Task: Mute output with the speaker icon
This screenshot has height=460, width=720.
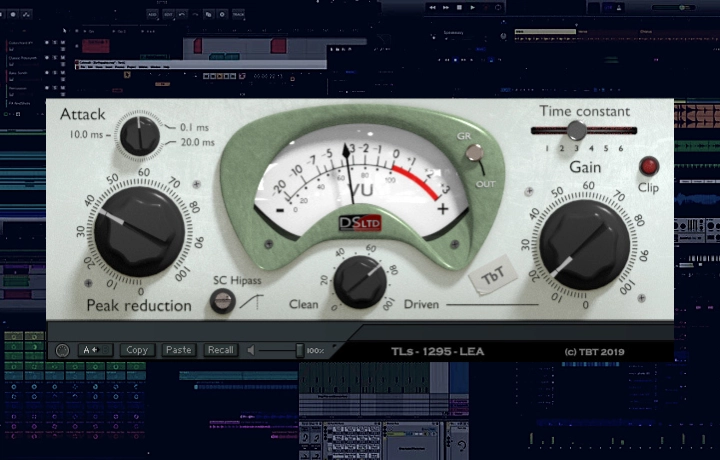Action: click(x=251, y=350)
